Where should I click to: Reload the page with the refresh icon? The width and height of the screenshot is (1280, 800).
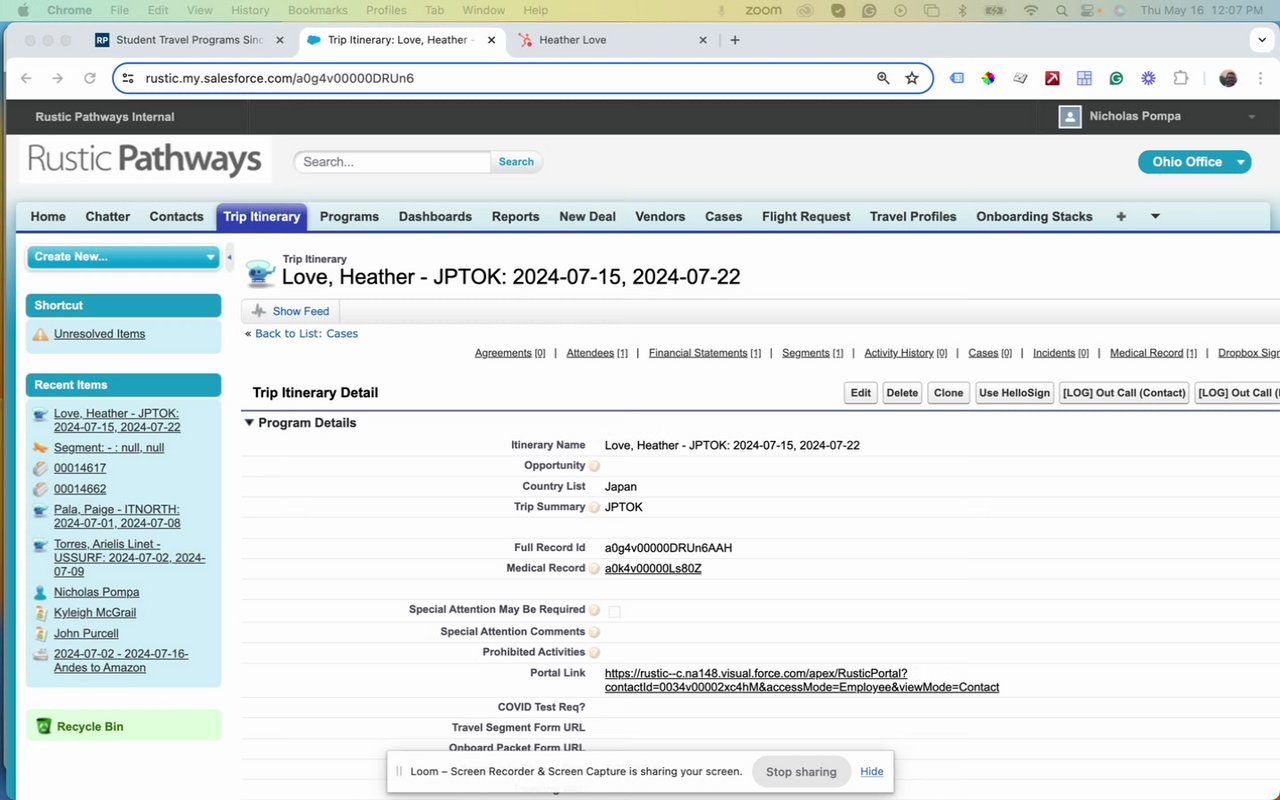[90, 78]
